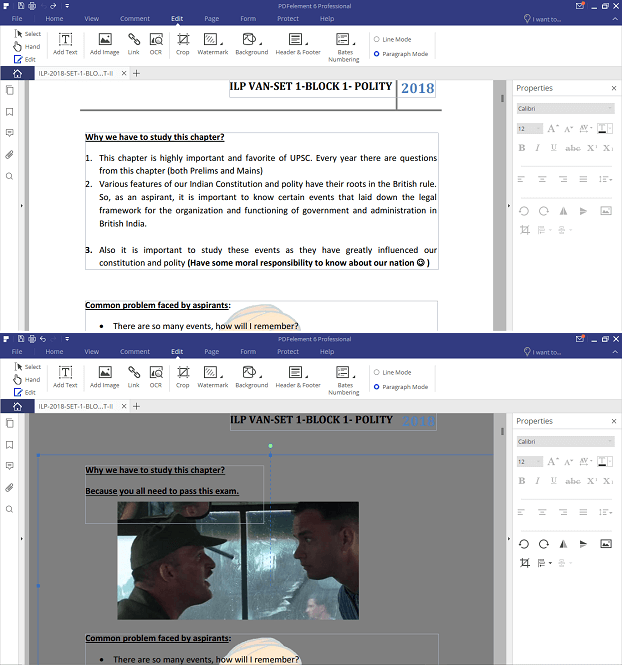Open bookmarks panel in top window sidebar
The height and width of the screenshot is (665, 622).
tap(9, 112)
